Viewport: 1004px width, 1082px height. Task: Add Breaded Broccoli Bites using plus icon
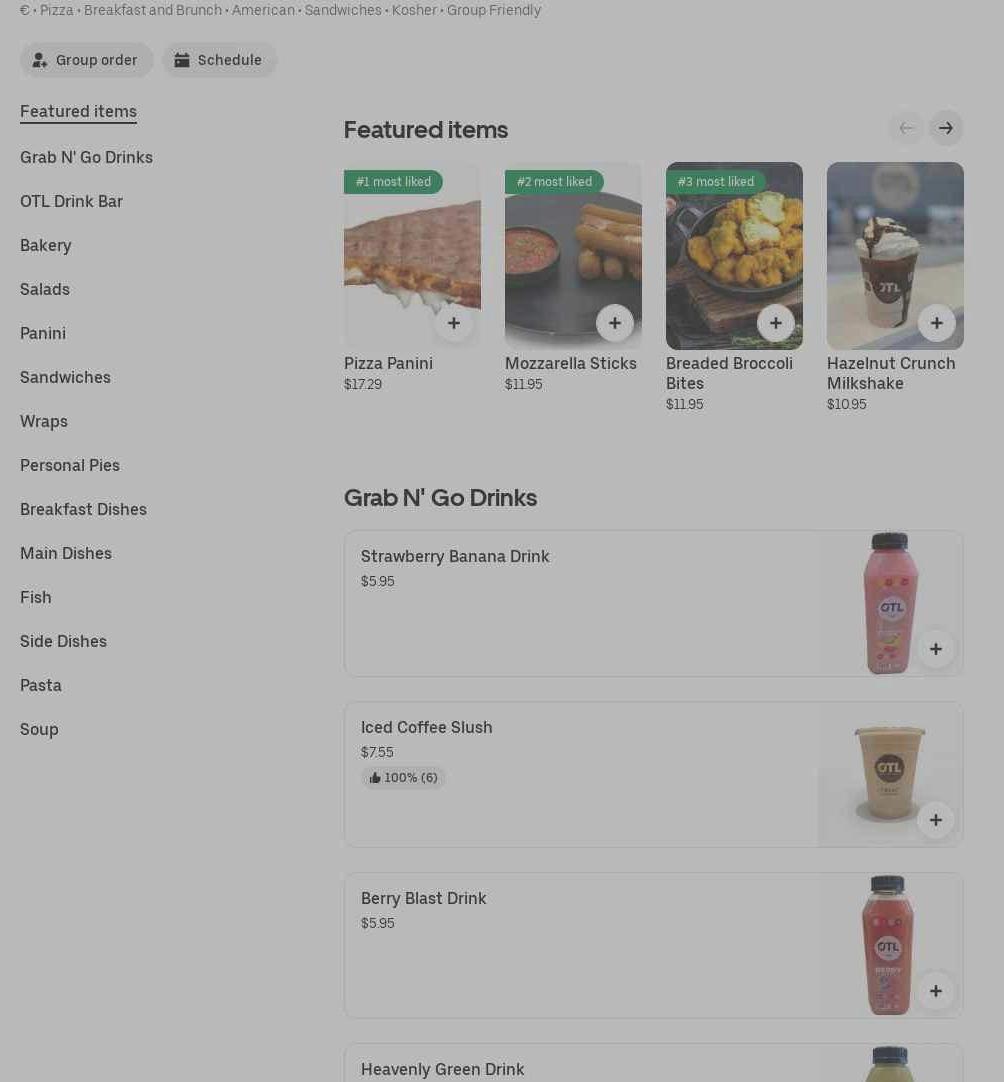pos(776,323)
